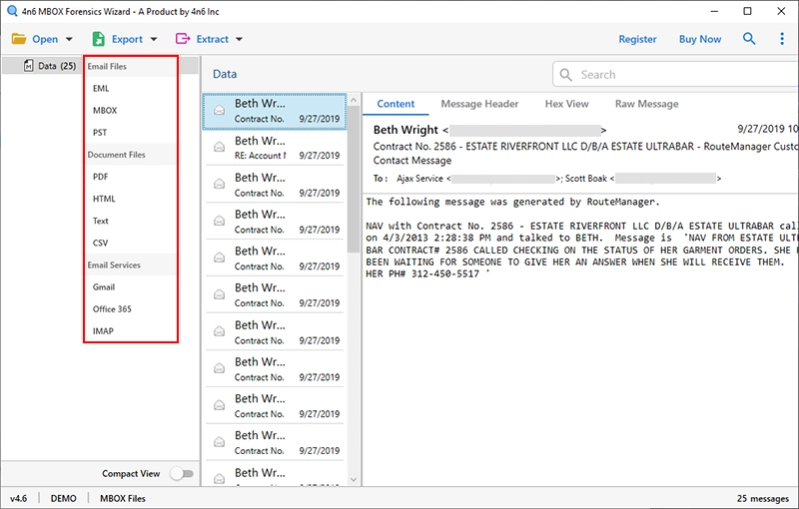Switch to the Message Header tab
This screenshot has width=799, height=509.
click(x=480, y=104)
